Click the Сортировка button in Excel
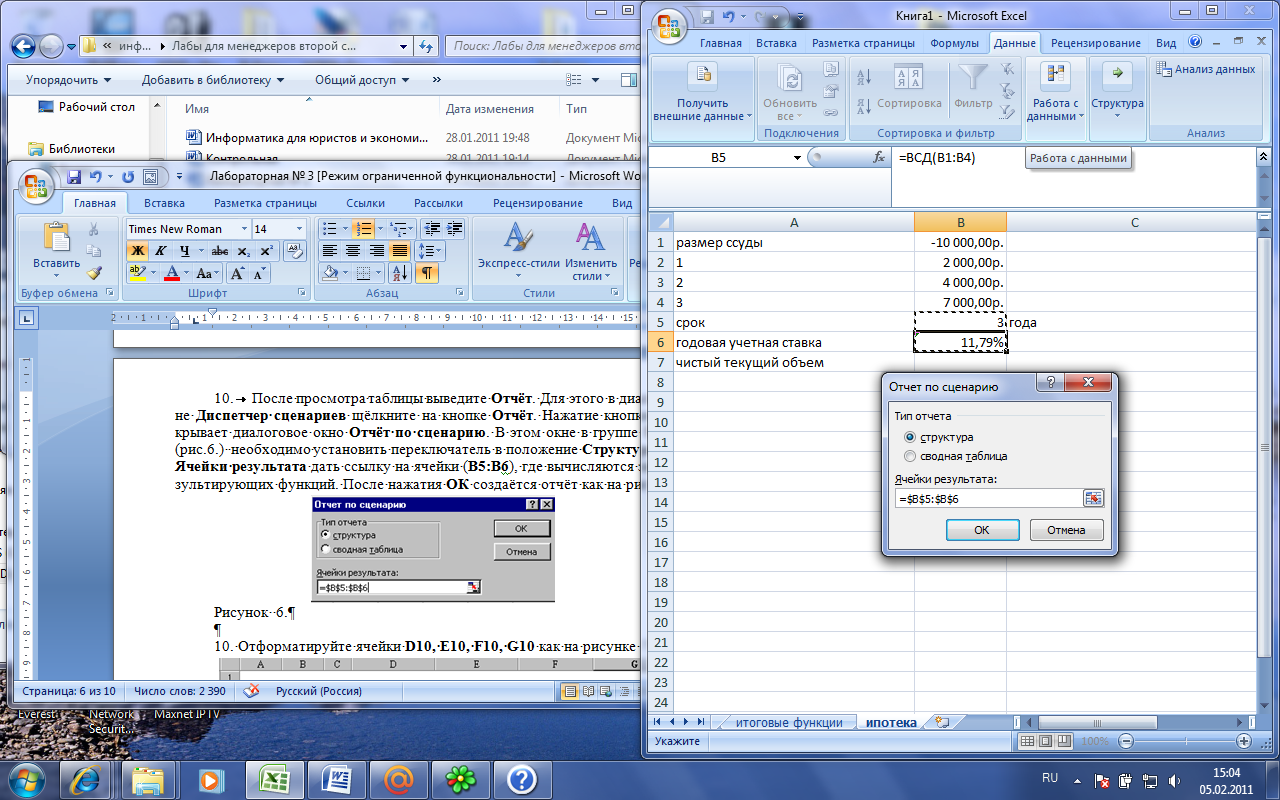1280x800 pixels. point(909,87)
